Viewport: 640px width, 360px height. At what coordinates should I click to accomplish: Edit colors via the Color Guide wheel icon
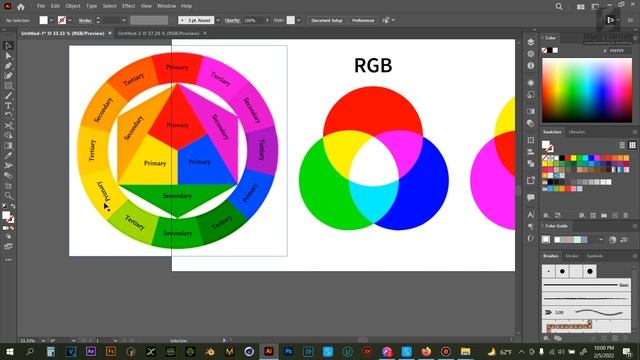pos(612,240)
